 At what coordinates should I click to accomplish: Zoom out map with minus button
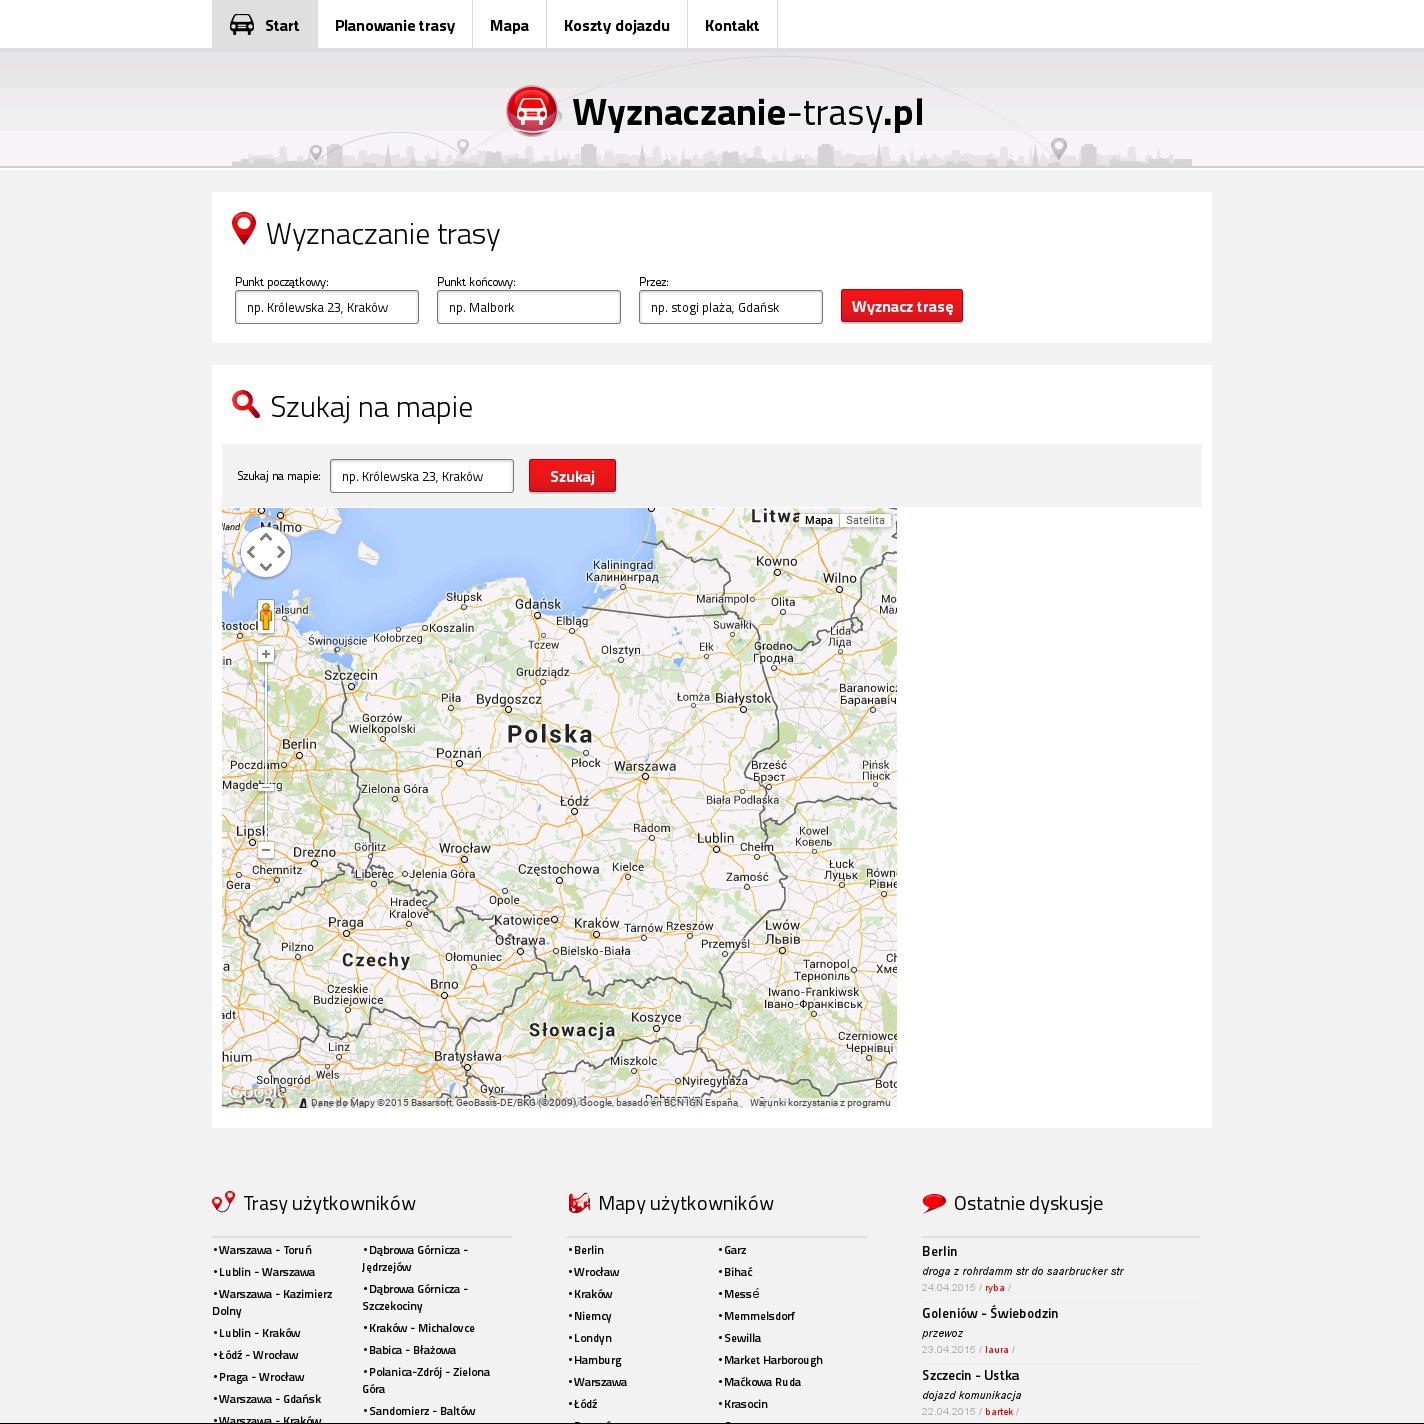pos(266,850)
